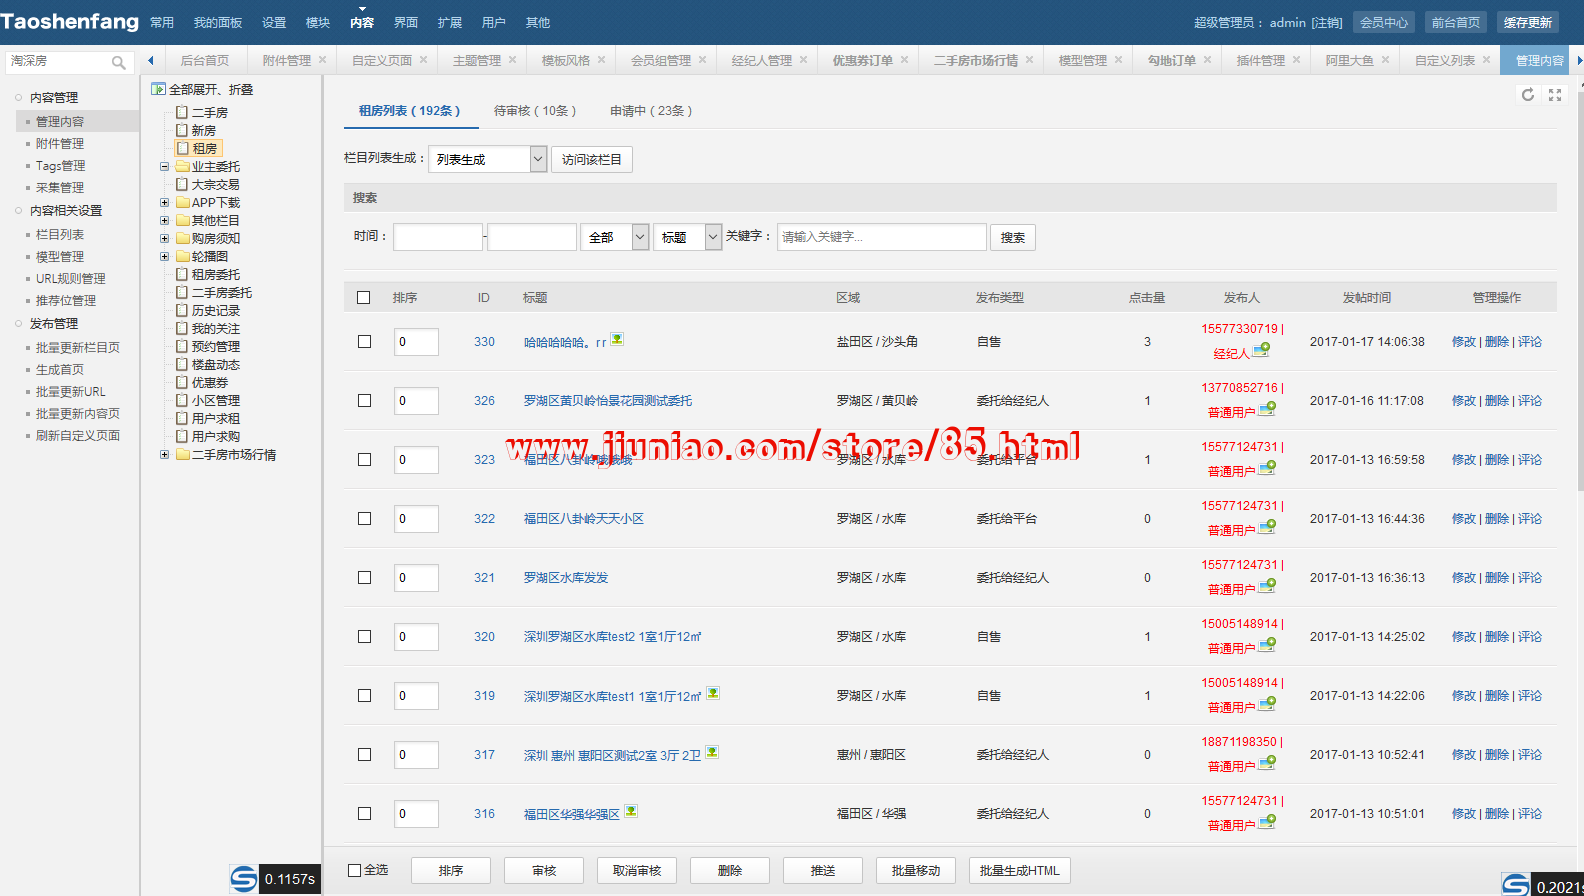
Task: Click the 全部展开、折叠 tree icon
Action: tap(158, 89)
